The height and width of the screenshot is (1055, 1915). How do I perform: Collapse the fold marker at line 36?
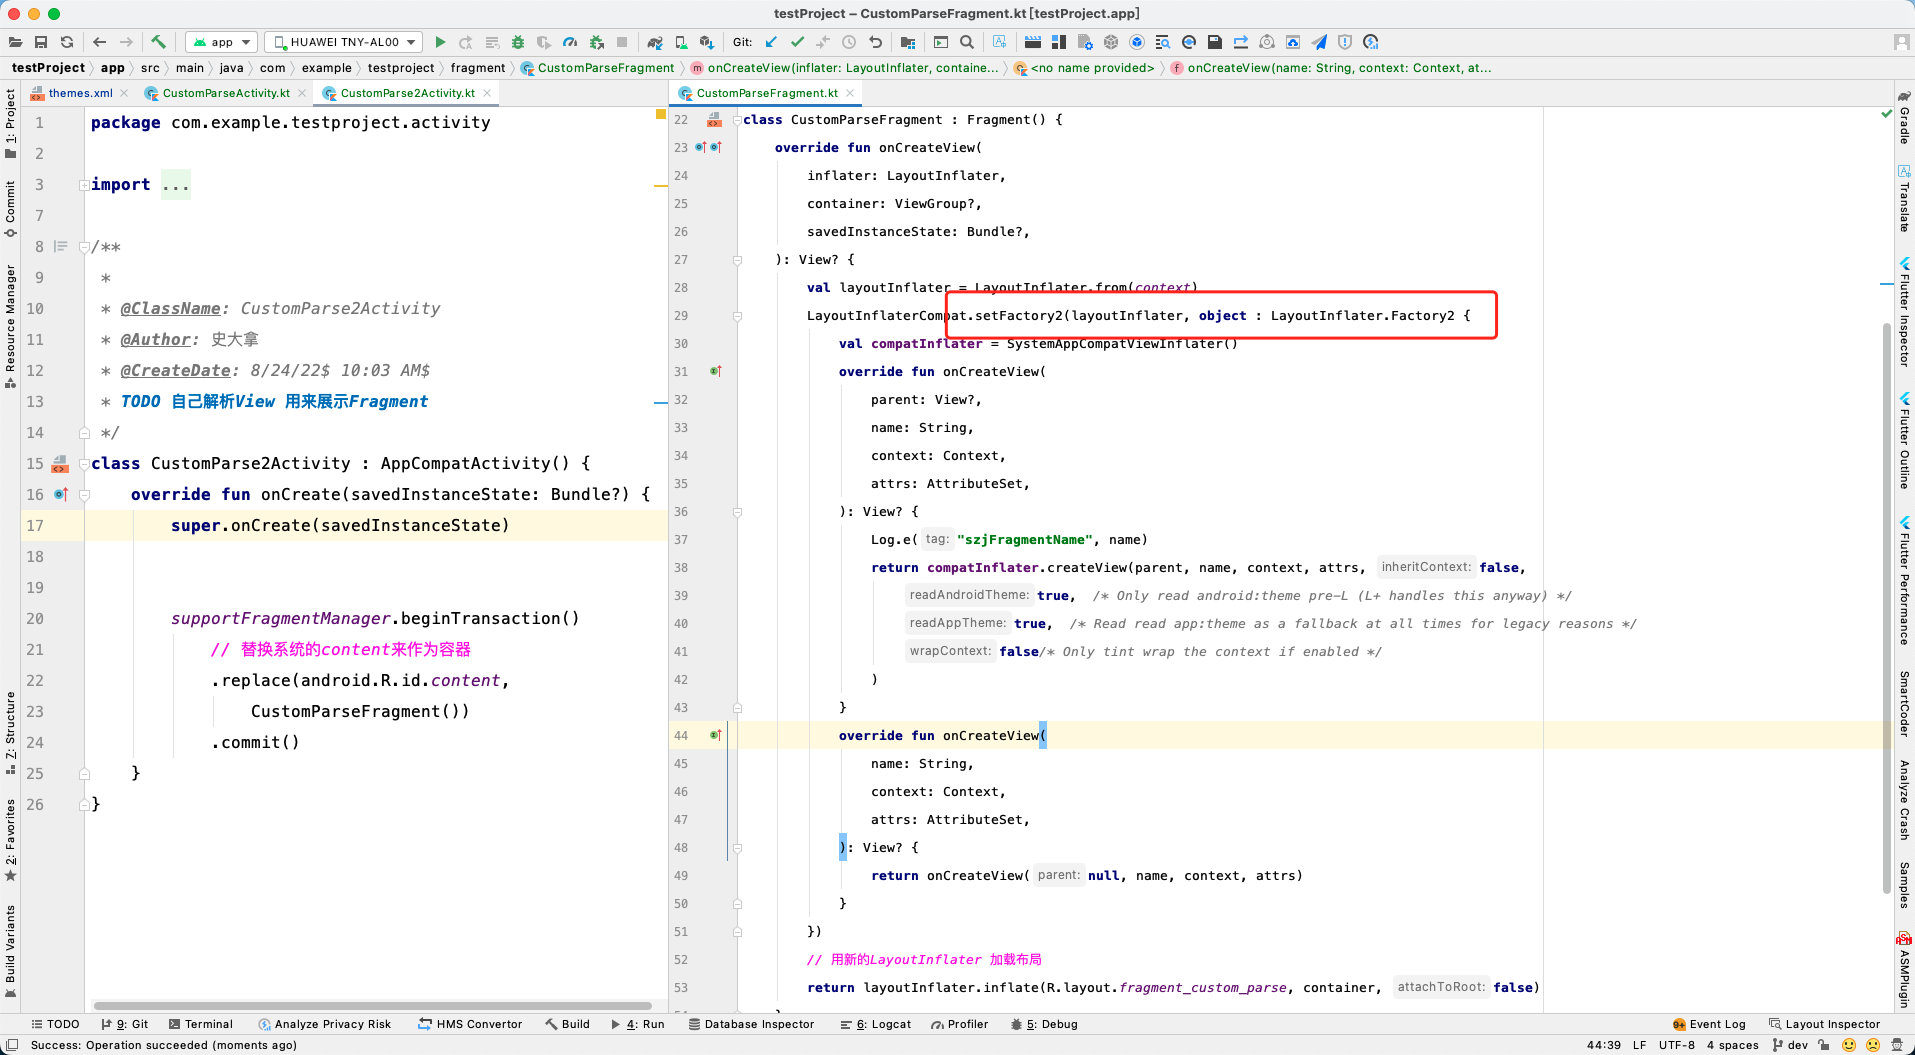(737, 512)
